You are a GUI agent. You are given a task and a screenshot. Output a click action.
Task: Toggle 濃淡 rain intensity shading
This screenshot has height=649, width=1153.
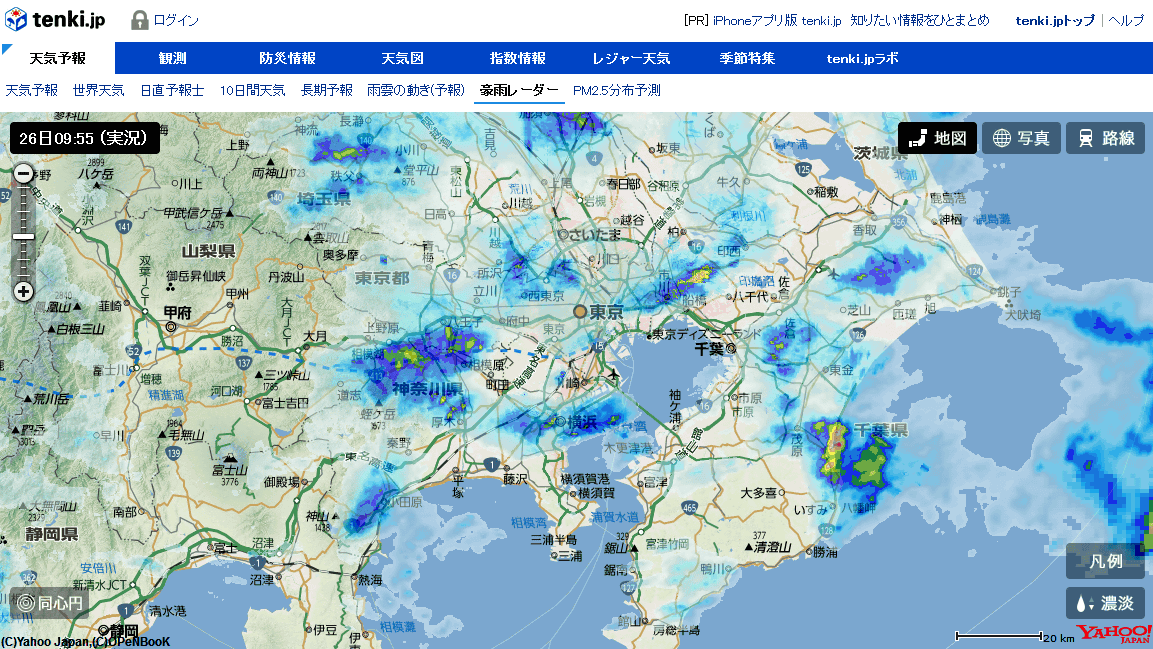(1105, 603)
